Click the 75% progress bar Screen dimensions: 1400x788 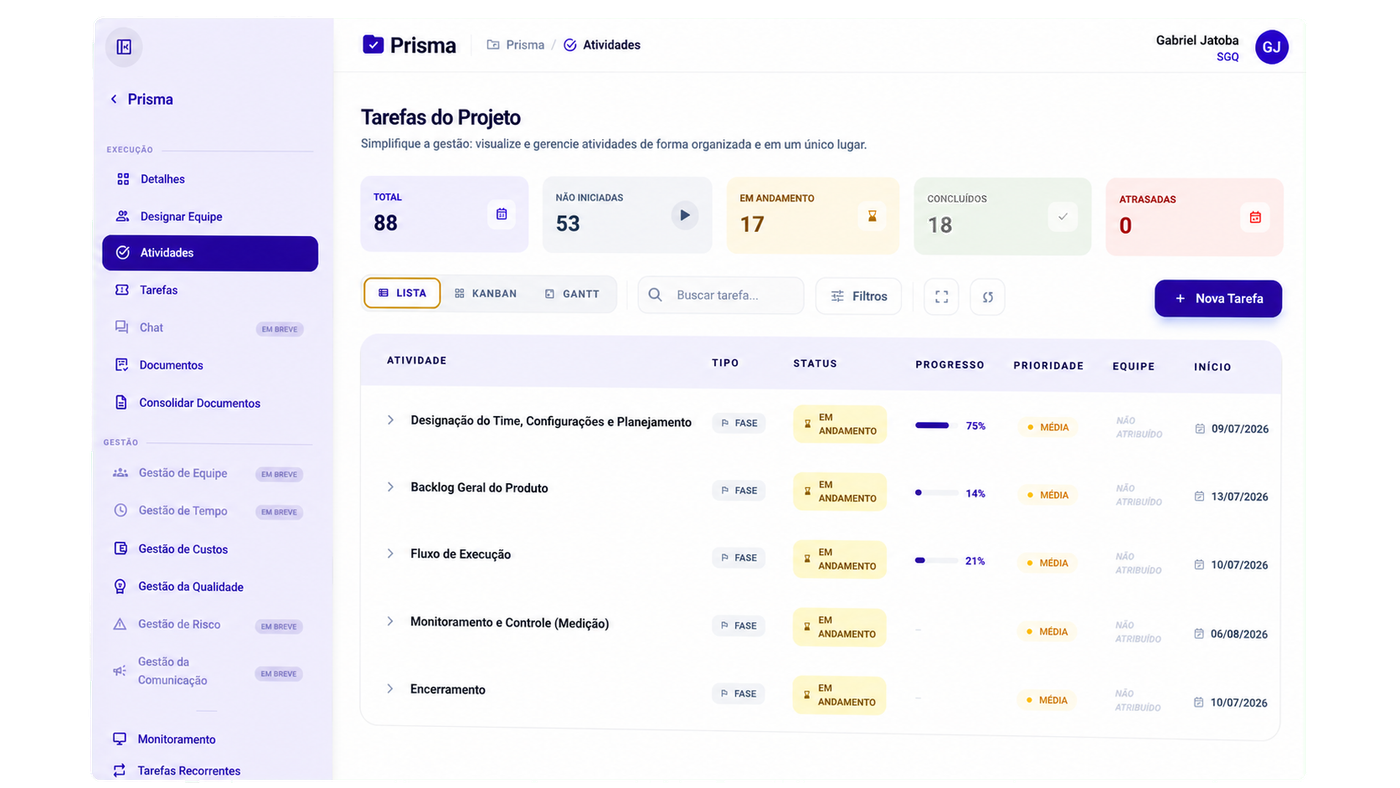point(937,426)
